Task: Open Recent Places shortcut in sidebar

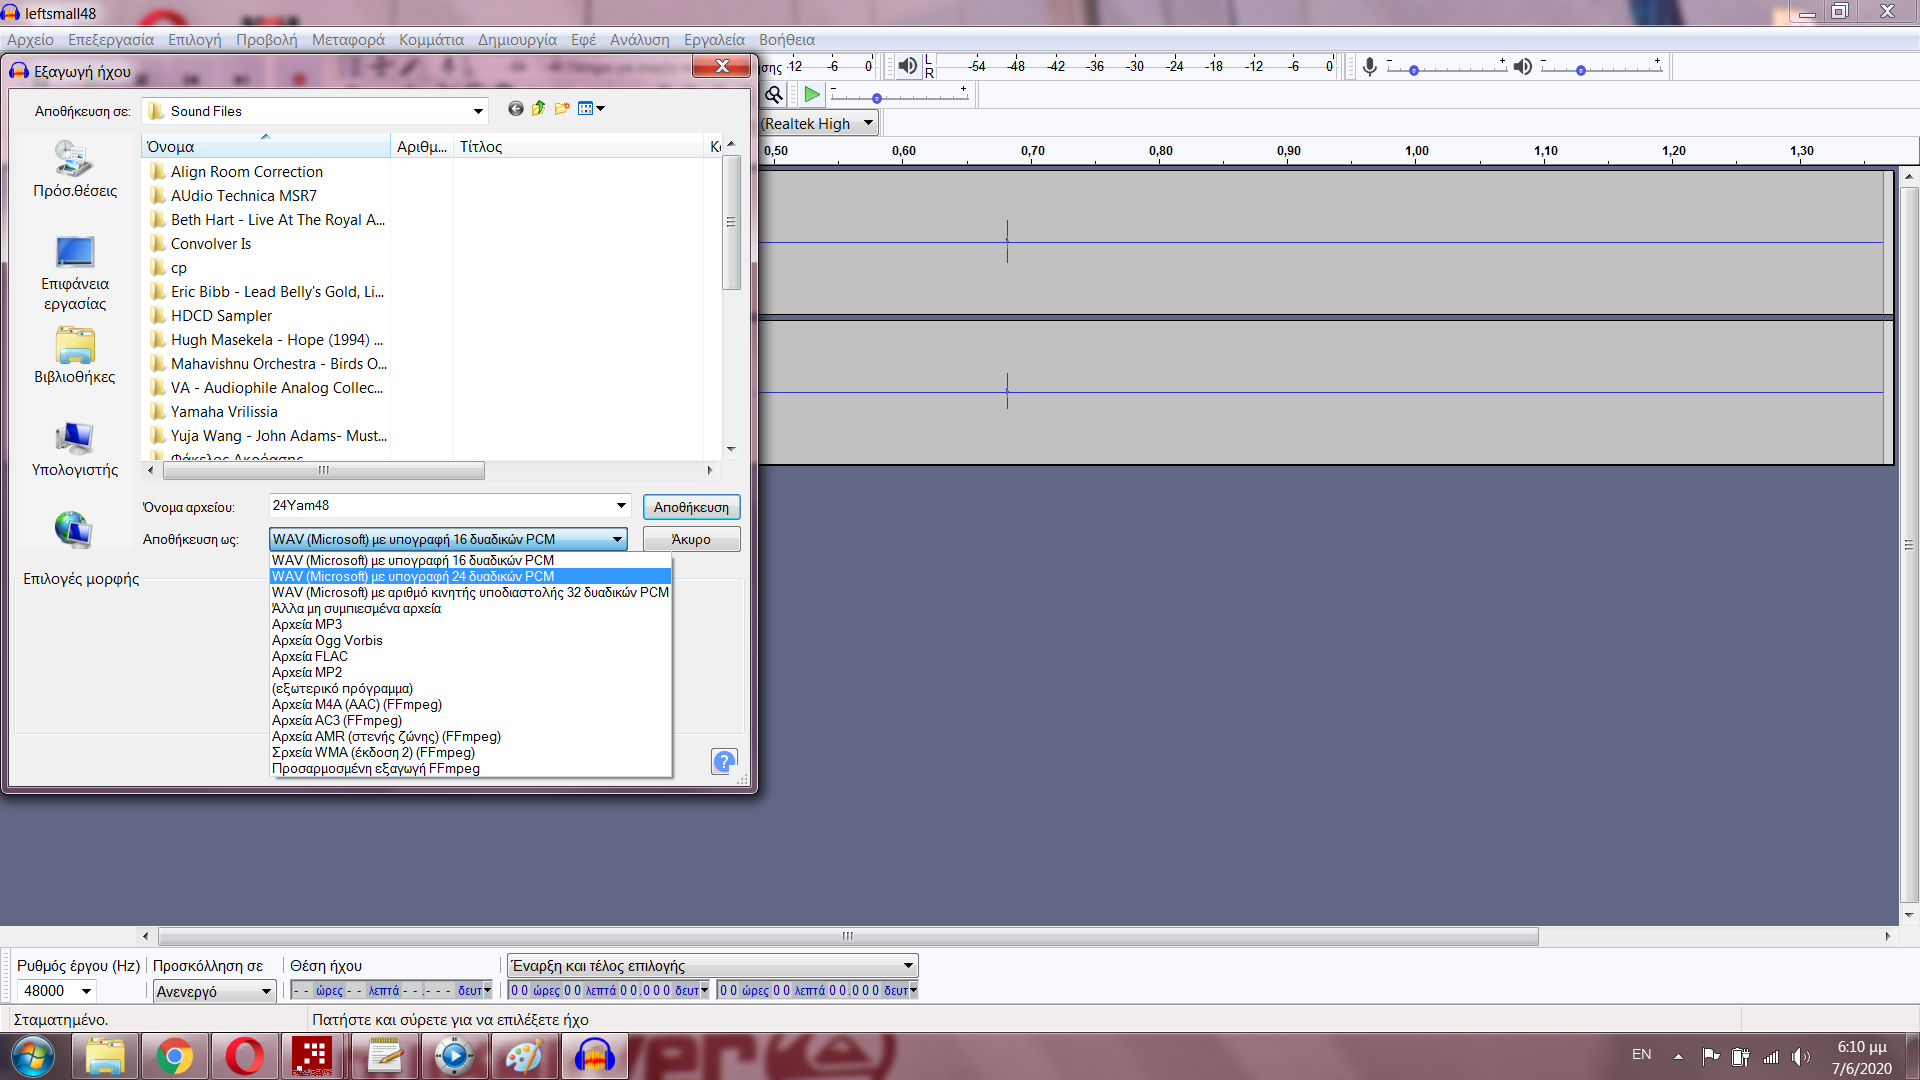Action: pos(75,170)
